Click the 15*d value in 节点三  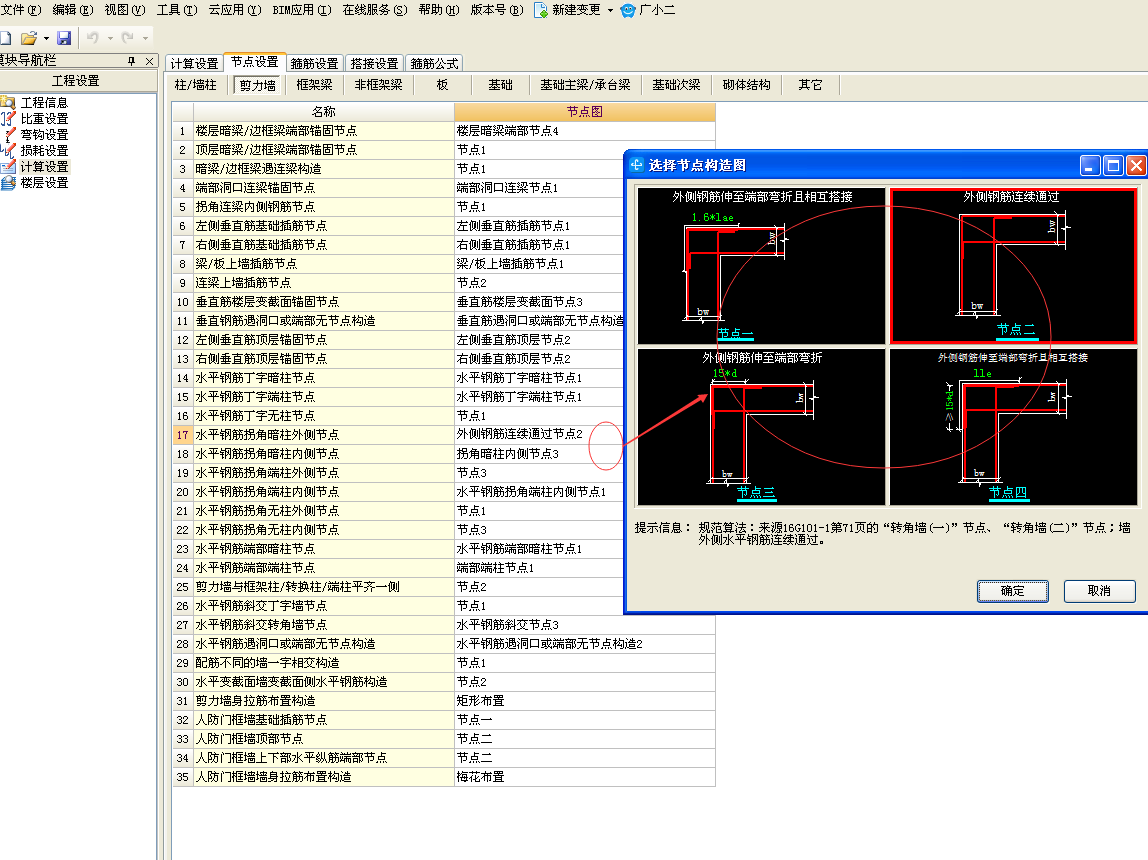[x=725, y=373]
